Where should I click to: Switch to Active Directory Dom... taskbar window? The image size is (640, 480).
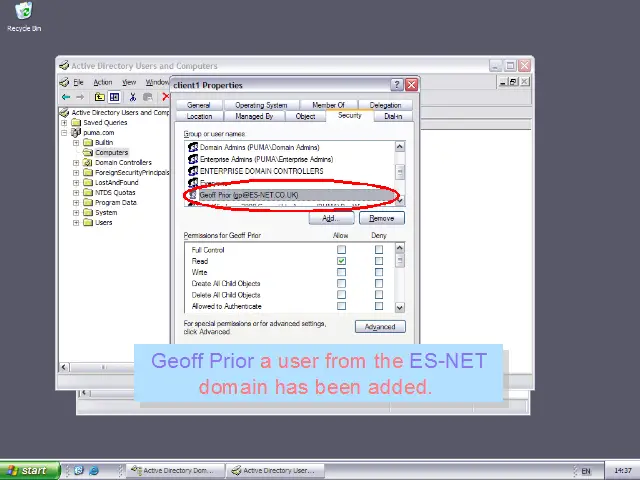[176, 471]
